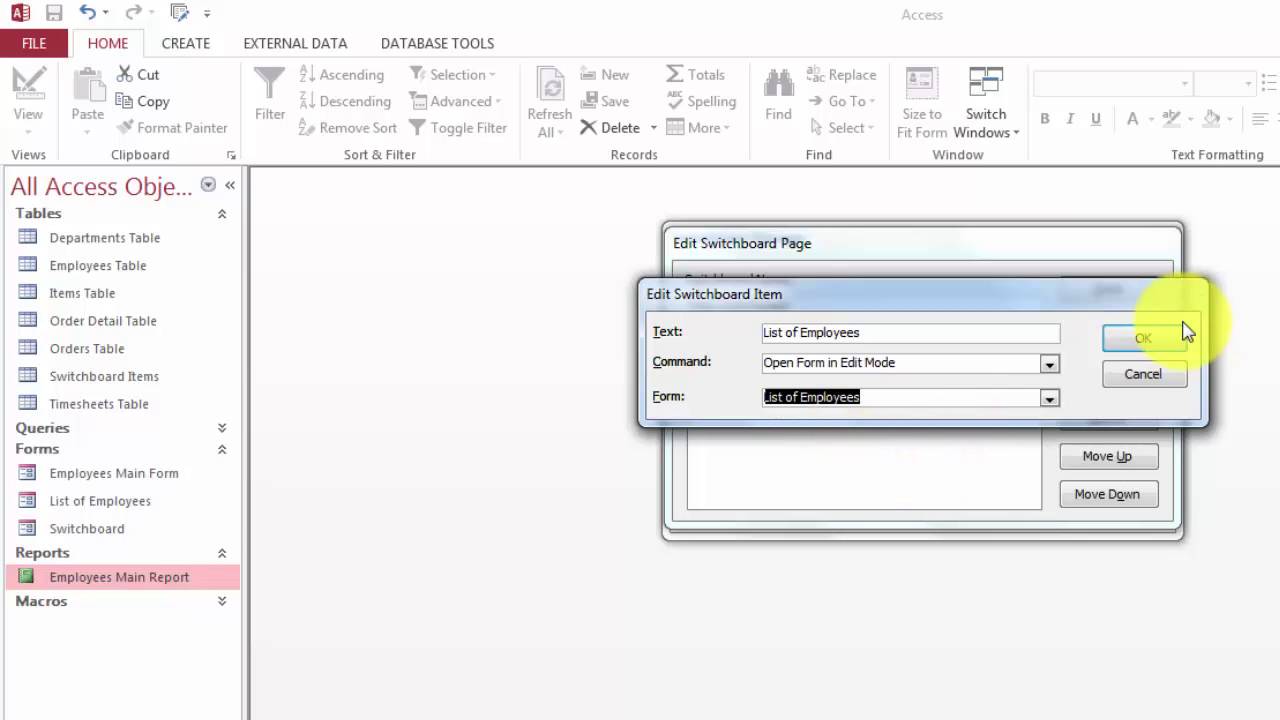Click Switch Windows button
The width and height of the screenshot is (1280, 720).
click(x=986, y=102)
